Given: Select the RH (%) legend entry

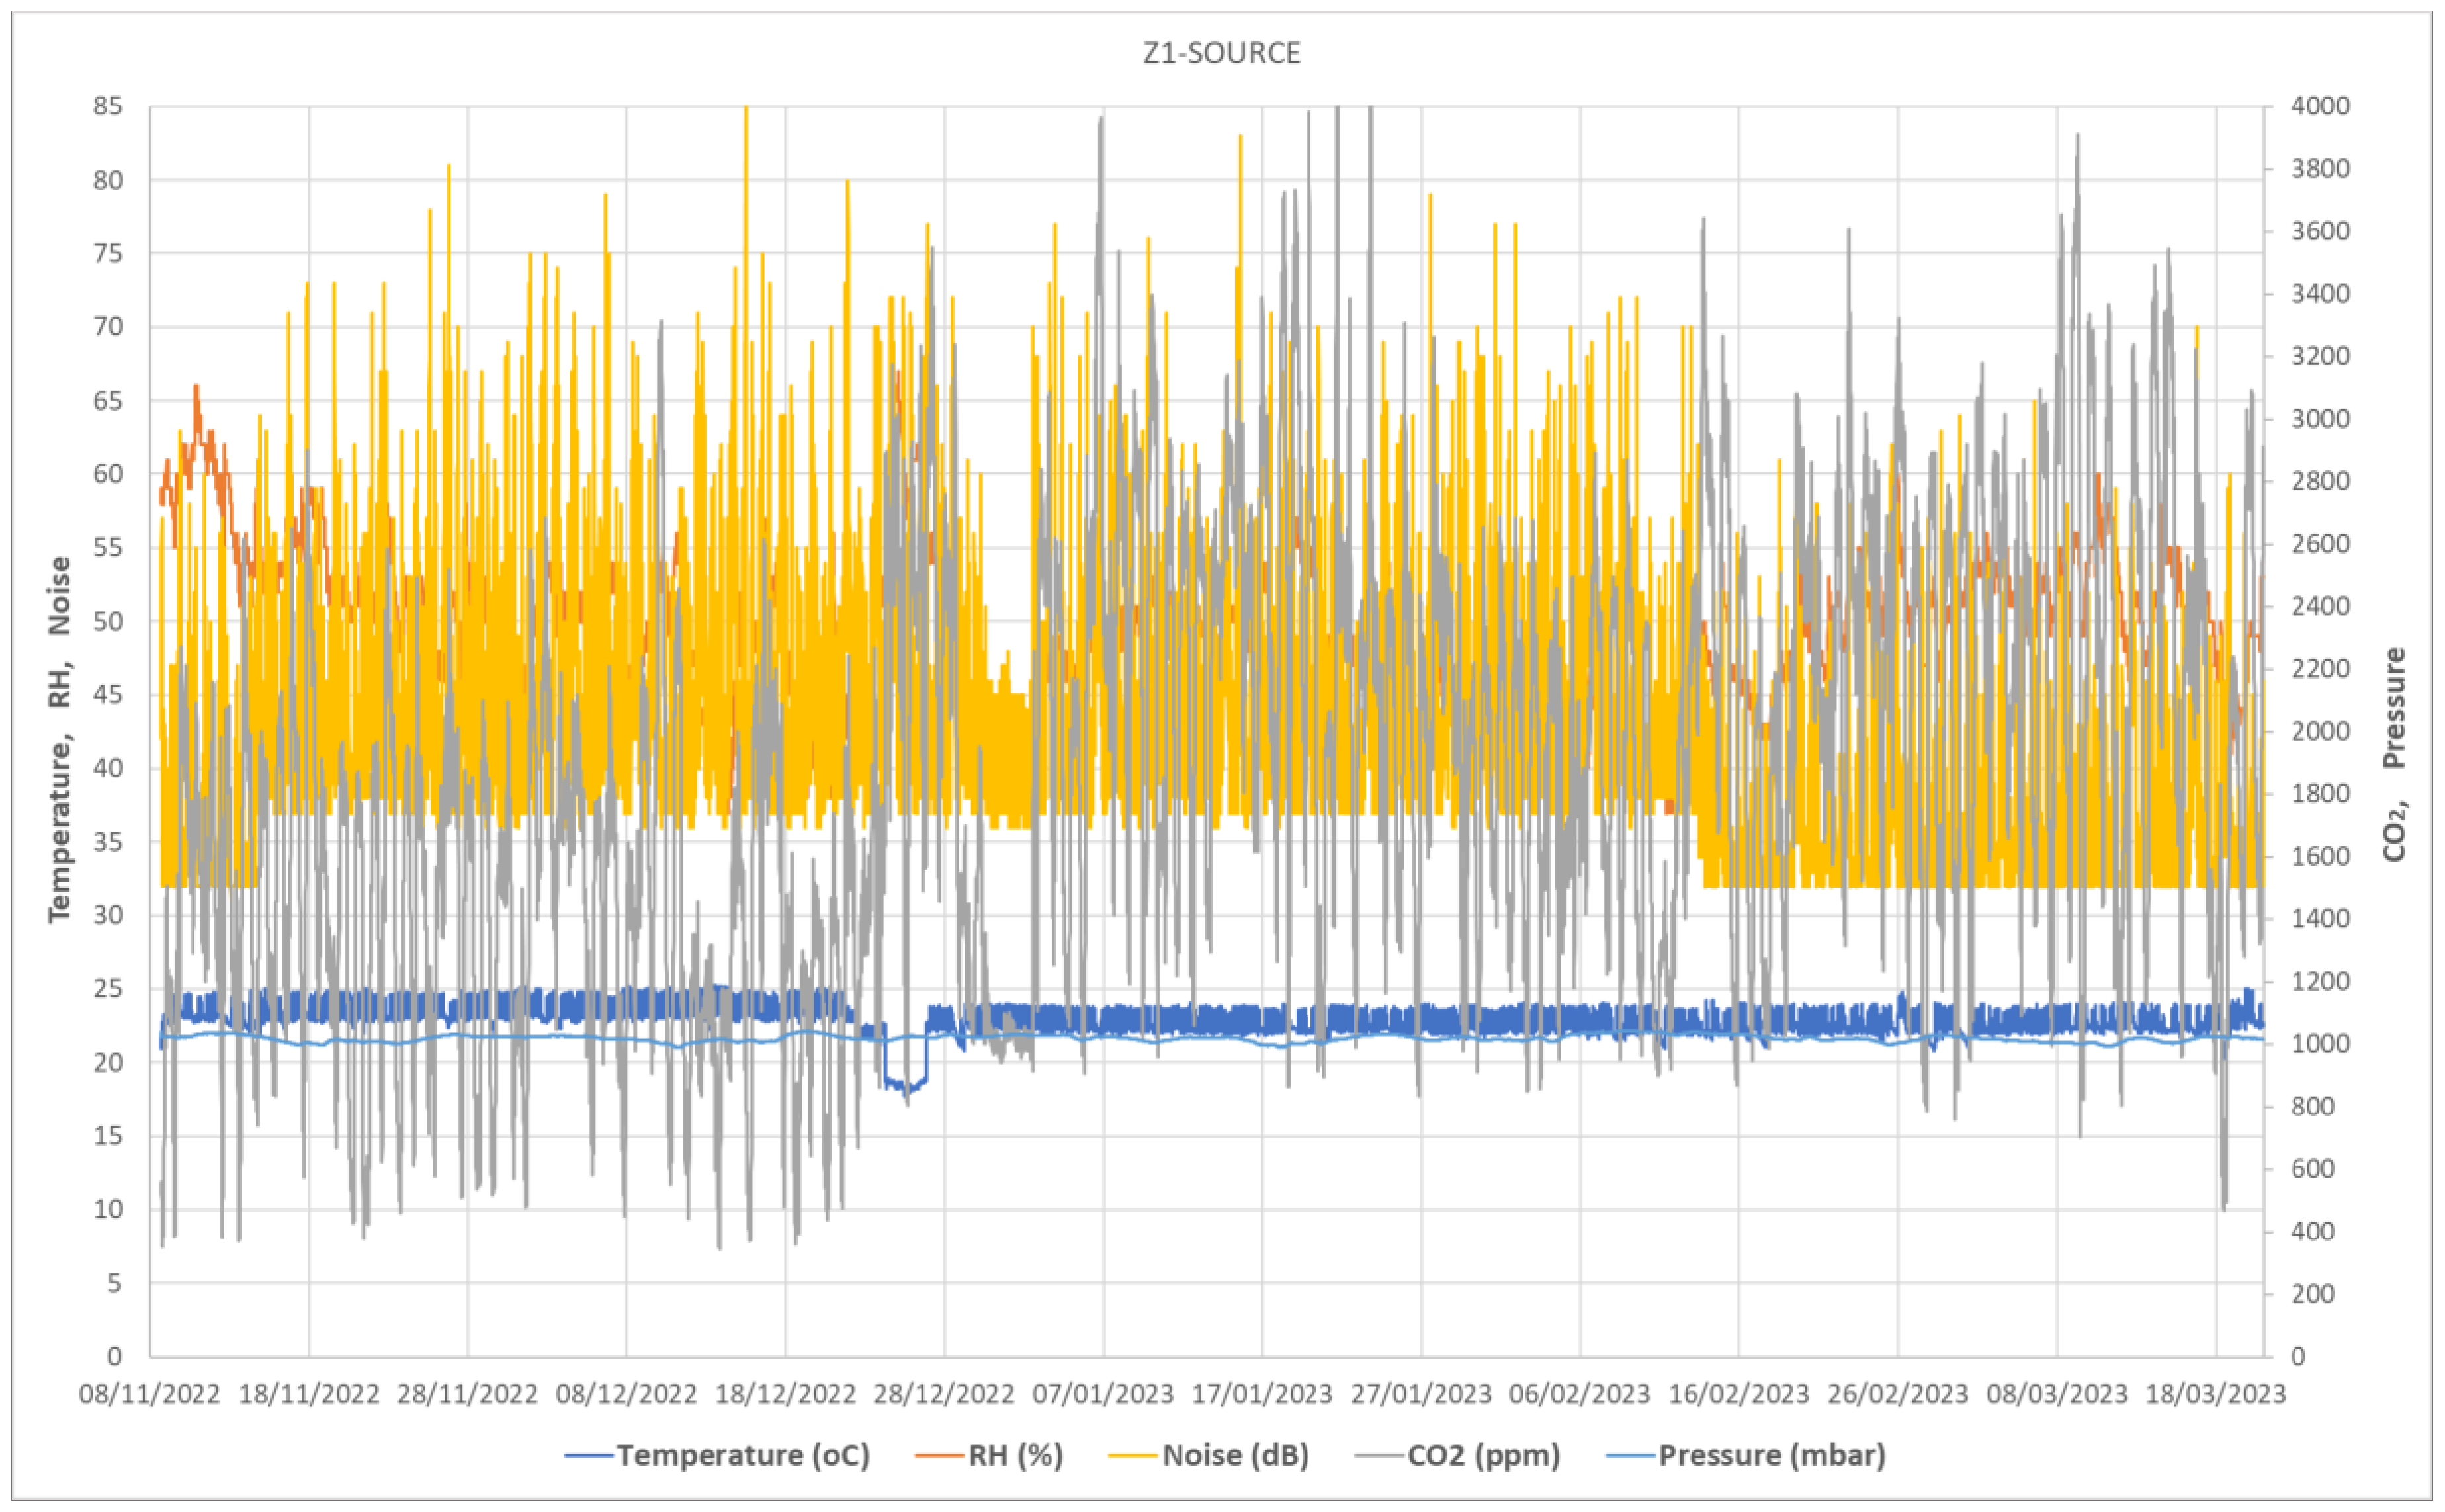Looking at the screenshot, I should pos(1015,1455).
